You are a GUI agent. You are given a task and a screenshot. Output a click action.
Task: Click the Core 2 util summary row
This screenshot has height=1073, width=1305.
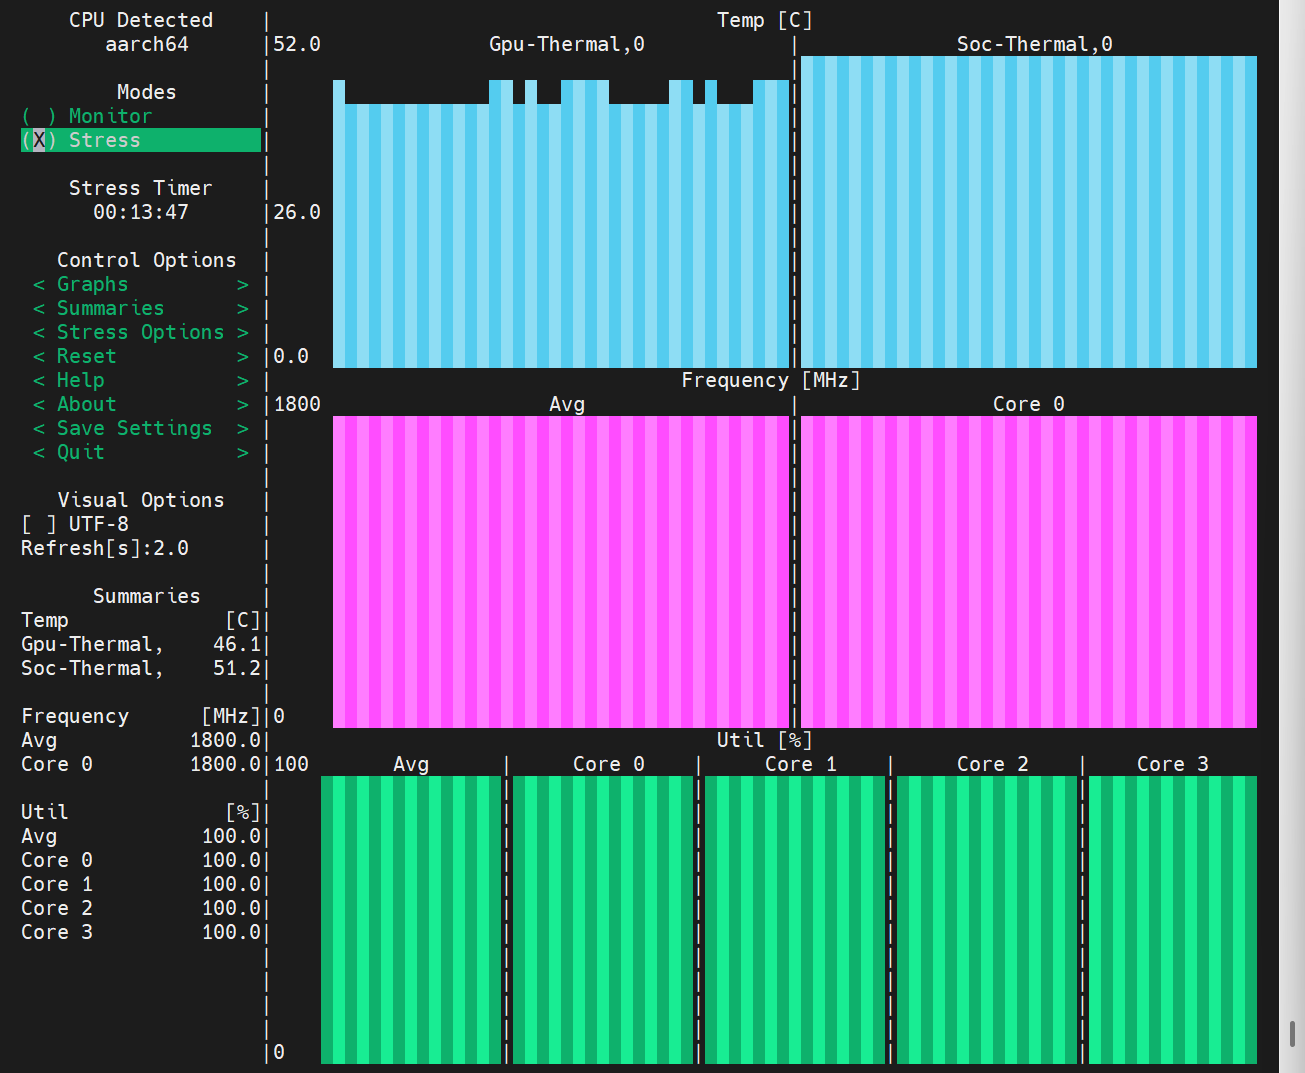coord(141,908)
